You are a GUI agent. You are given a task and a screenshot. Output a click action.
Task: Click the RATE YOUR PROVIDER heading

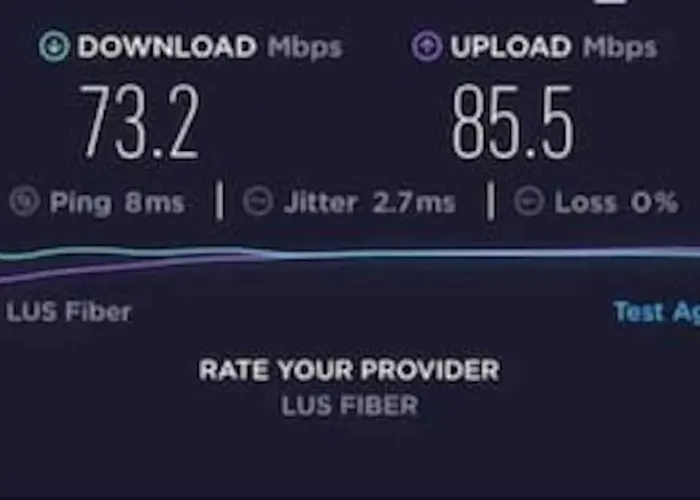349,370
